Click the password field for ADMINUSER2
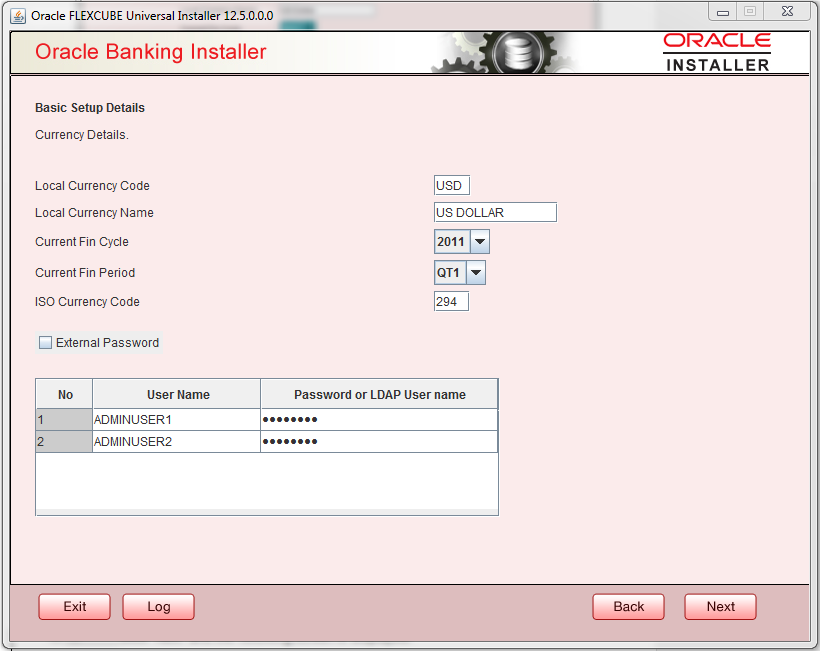The height and width of the screenshot is (651, 820). [x=379, y=441]
